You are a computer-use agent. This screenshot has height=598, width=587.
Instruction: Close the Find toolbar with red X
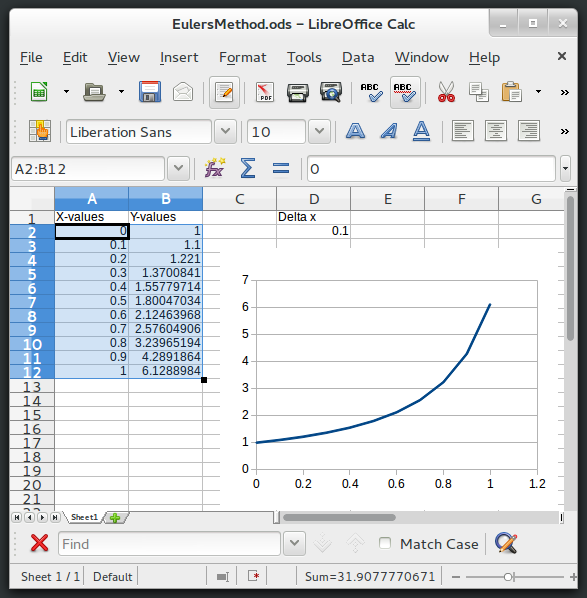39,543
